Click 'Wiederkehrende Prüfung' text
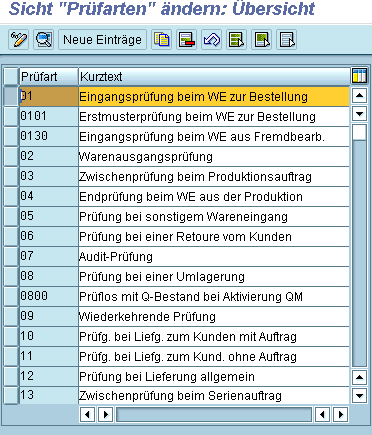372x435 pixels. click(x=147, y=317)
